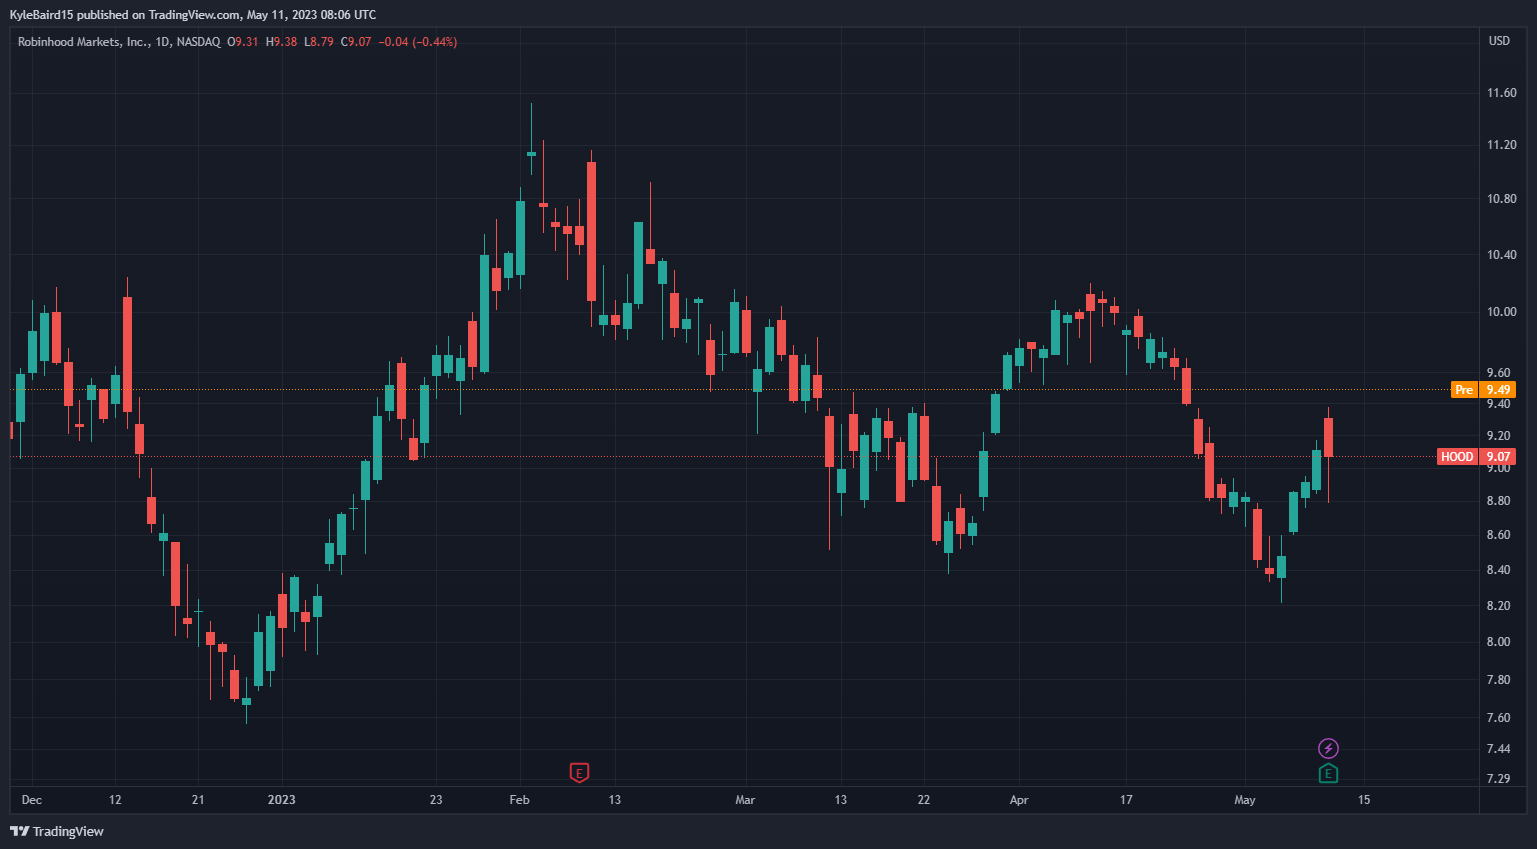The height and width of the screenshot is (849, 1537).
Task: Click the 10.40 price axis label
Action: (x=1502, y=255)
